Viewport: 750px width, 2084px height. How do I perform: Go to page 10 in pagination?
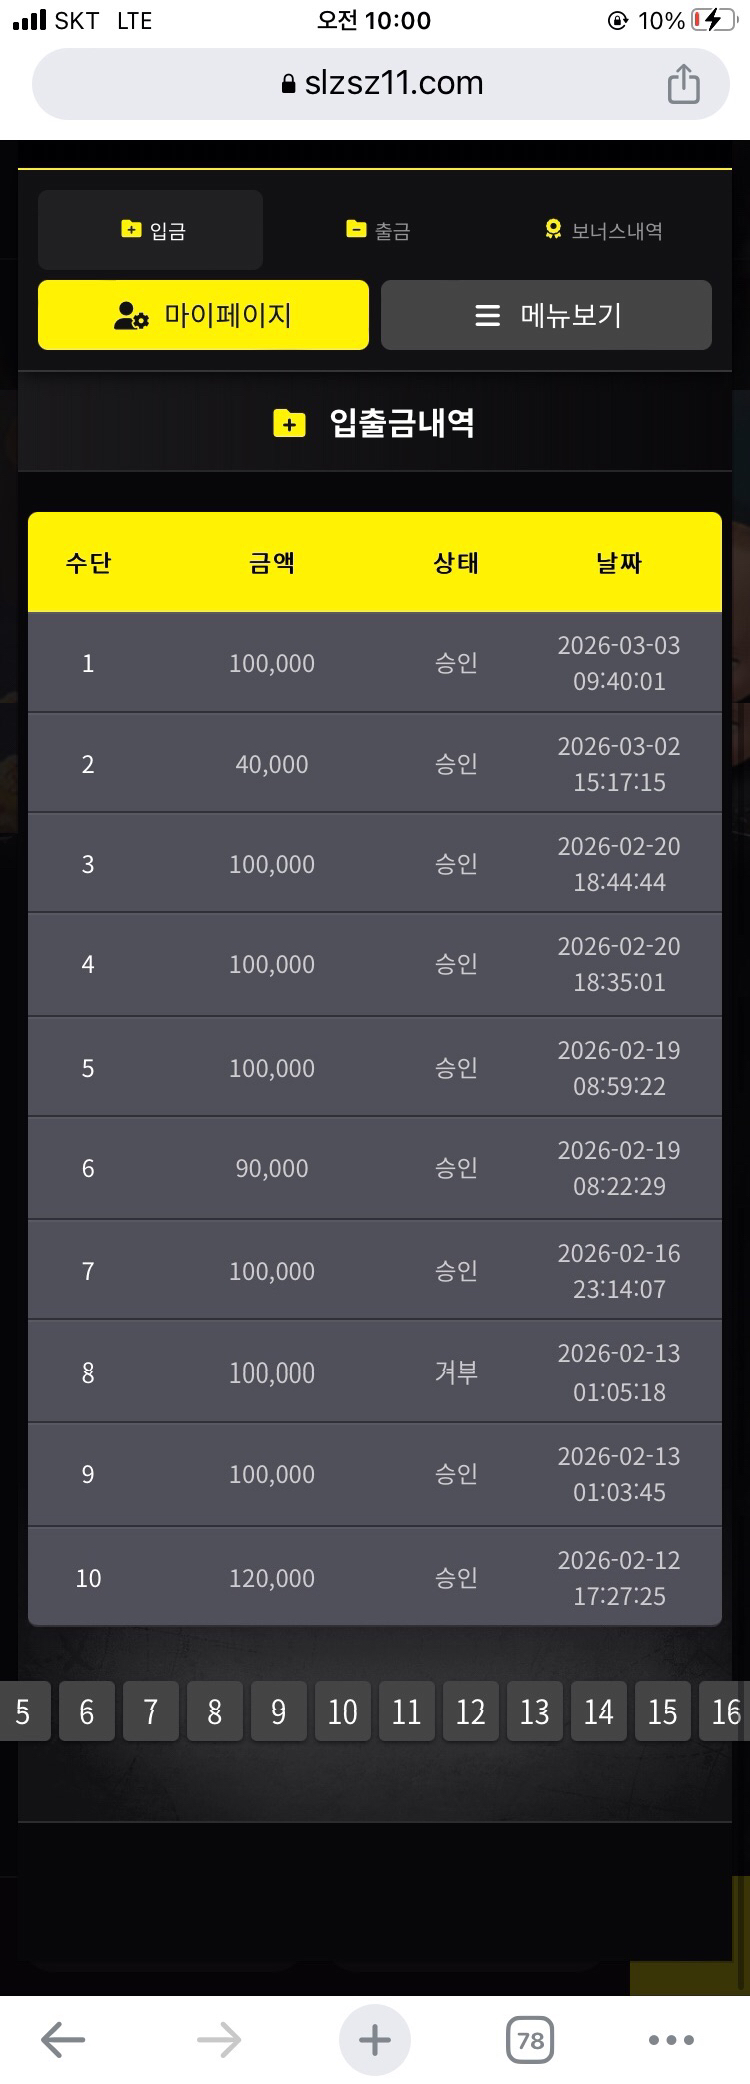(x=343, y=1712)
